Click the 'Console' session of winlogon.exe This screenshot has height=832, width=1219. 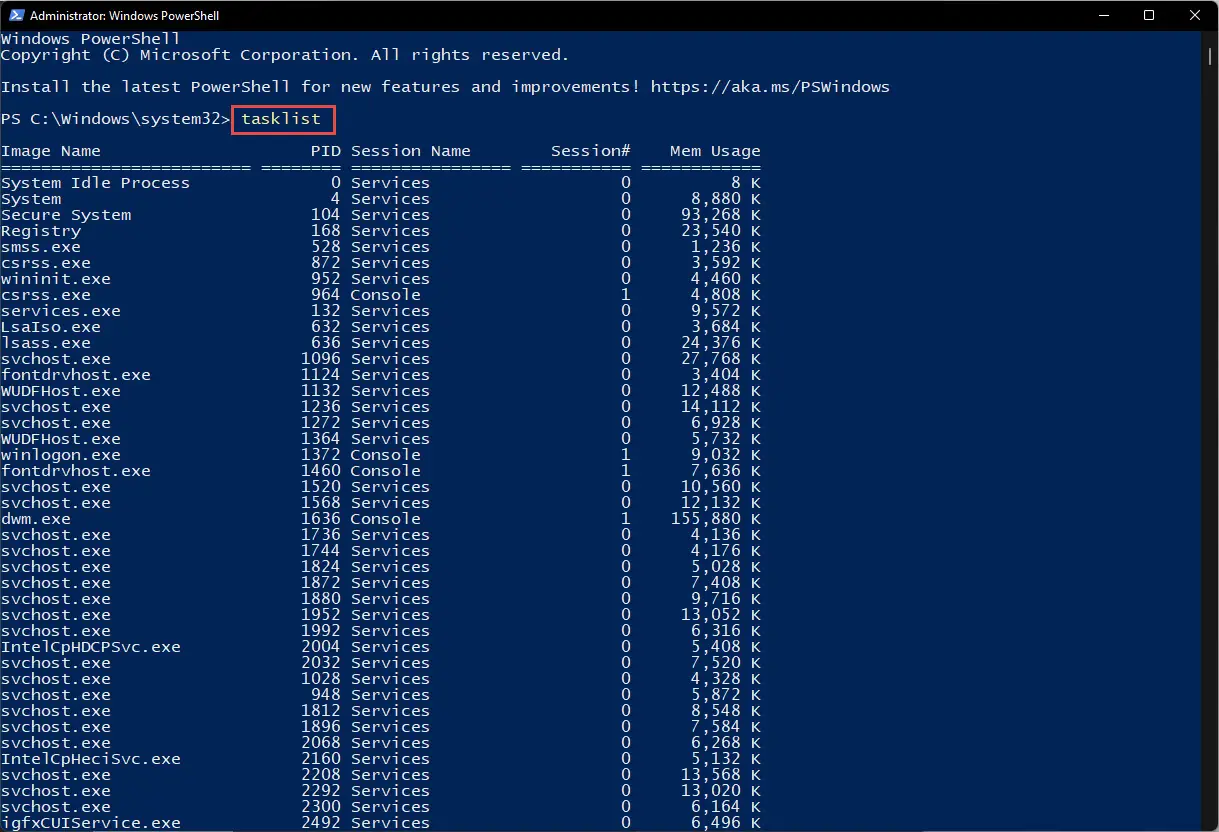[386, 455]
